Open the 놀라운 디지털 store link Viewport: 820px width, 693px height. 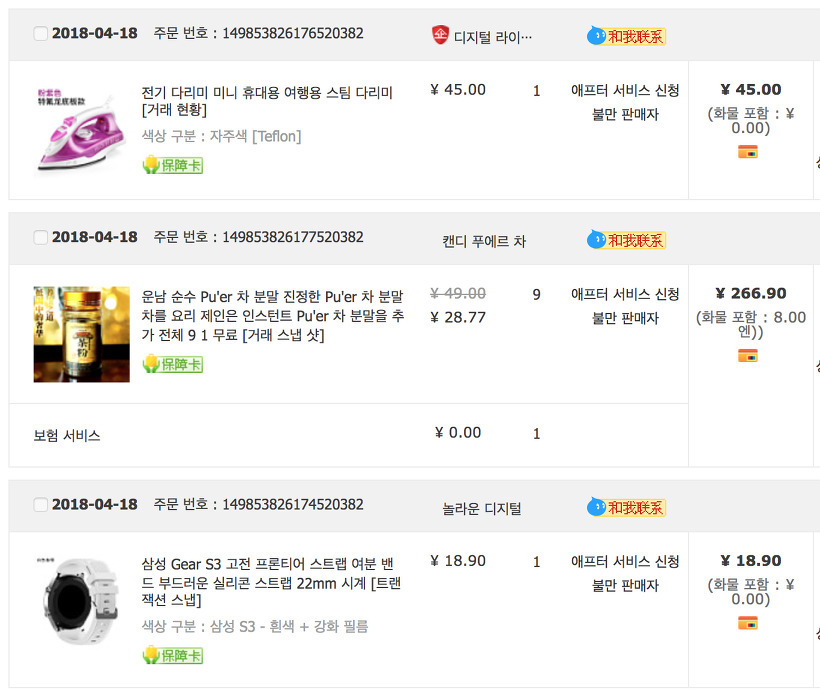482,508
